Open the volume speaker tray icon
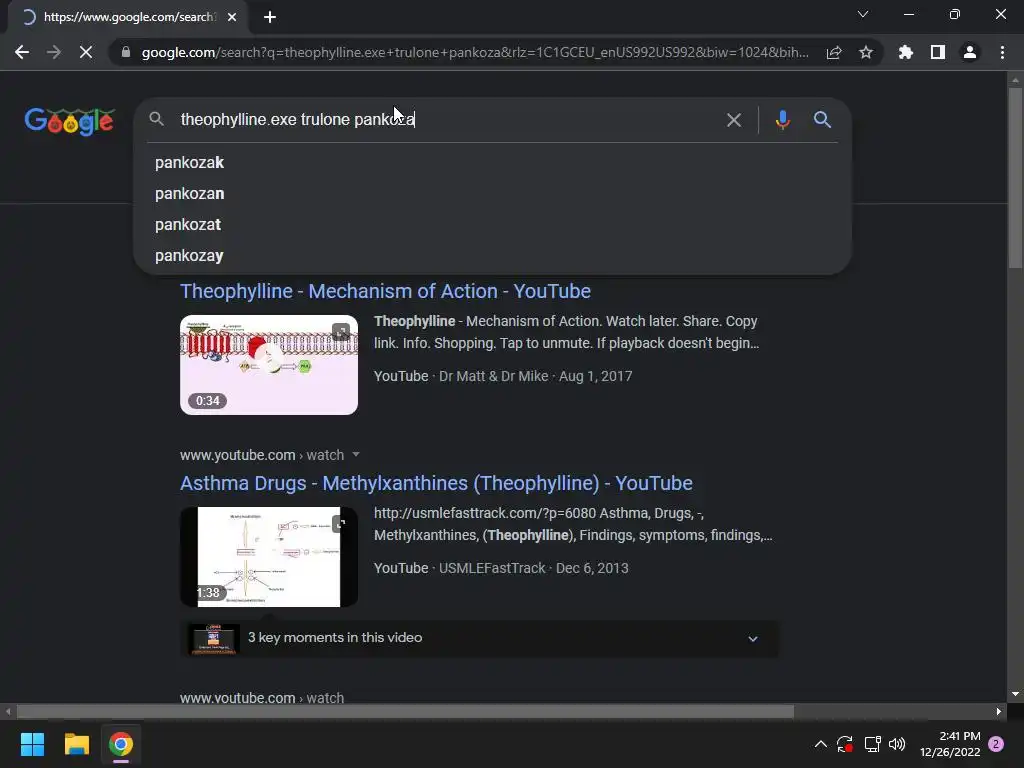This screenshot has height=768, width=1024. (897, 744)
